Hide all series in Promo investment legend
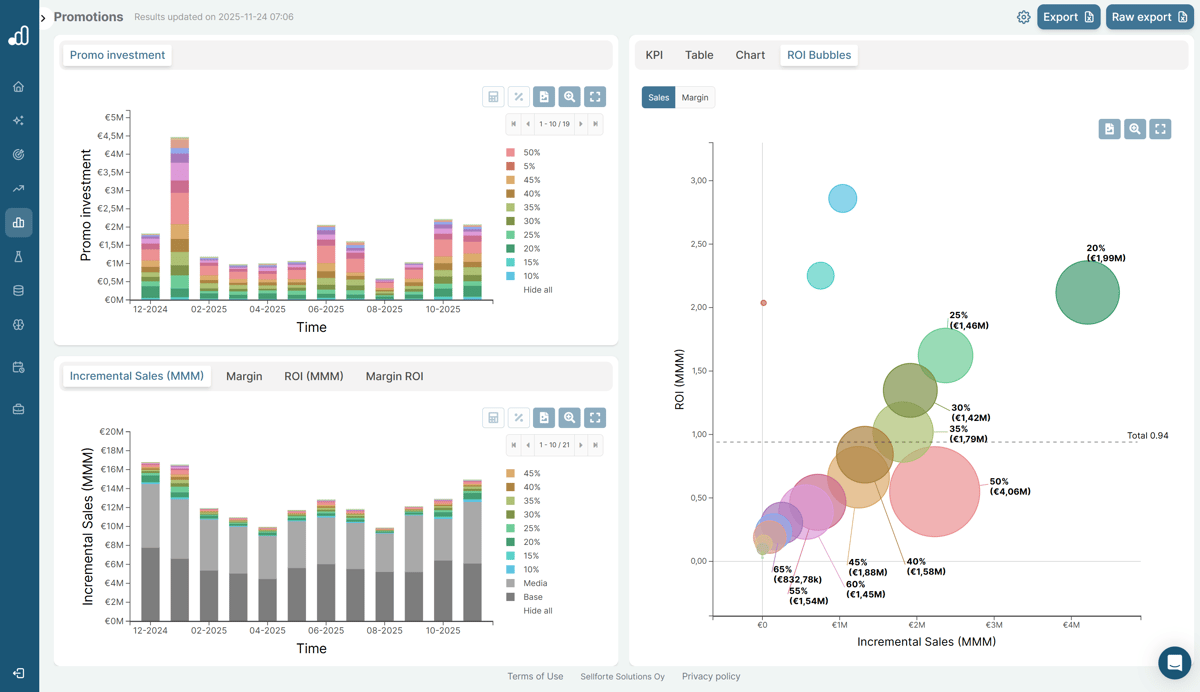 tap(537, 290)
